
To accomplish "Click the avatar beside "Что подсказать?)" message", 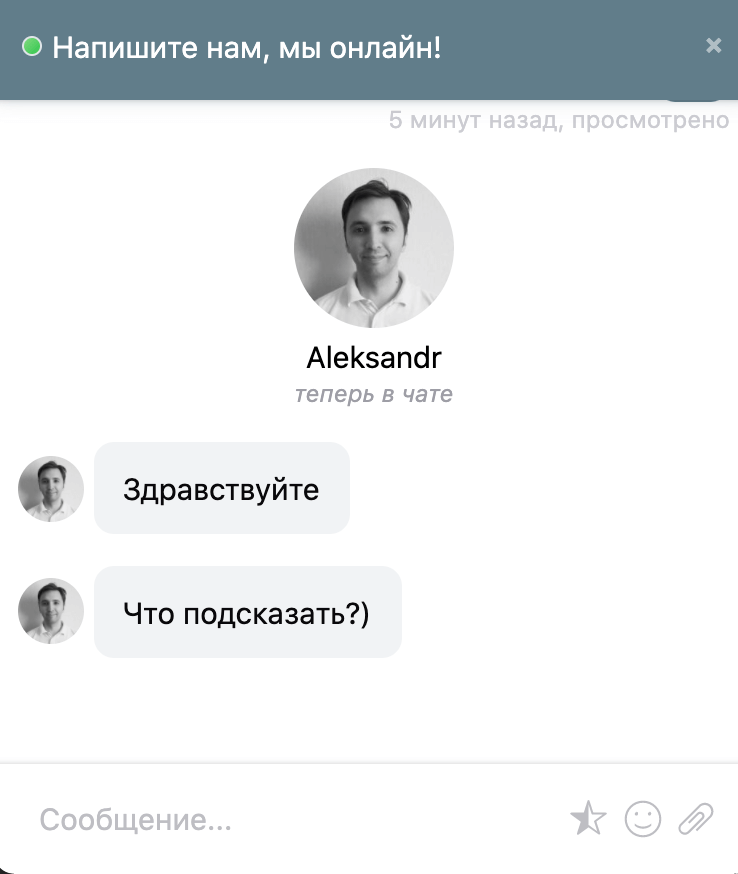I will (x=51, y=611).
